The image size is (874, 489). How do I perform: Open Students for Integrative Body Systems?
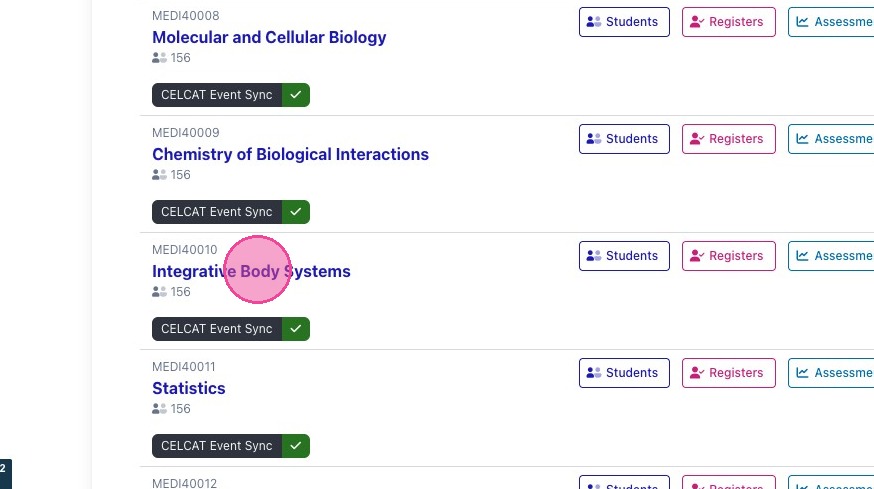624,256
